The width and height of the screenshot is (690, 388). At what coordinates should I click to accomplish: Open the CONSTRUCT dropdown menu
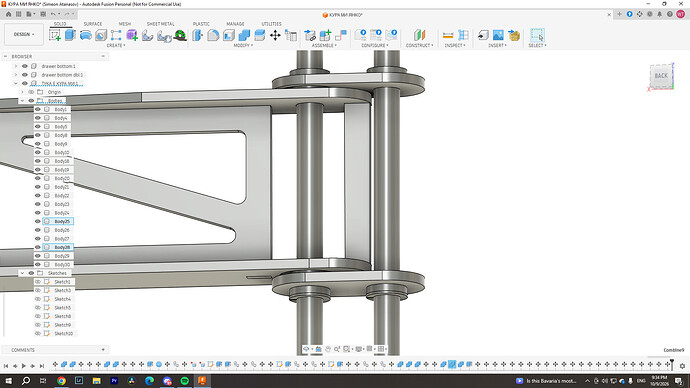419,45
